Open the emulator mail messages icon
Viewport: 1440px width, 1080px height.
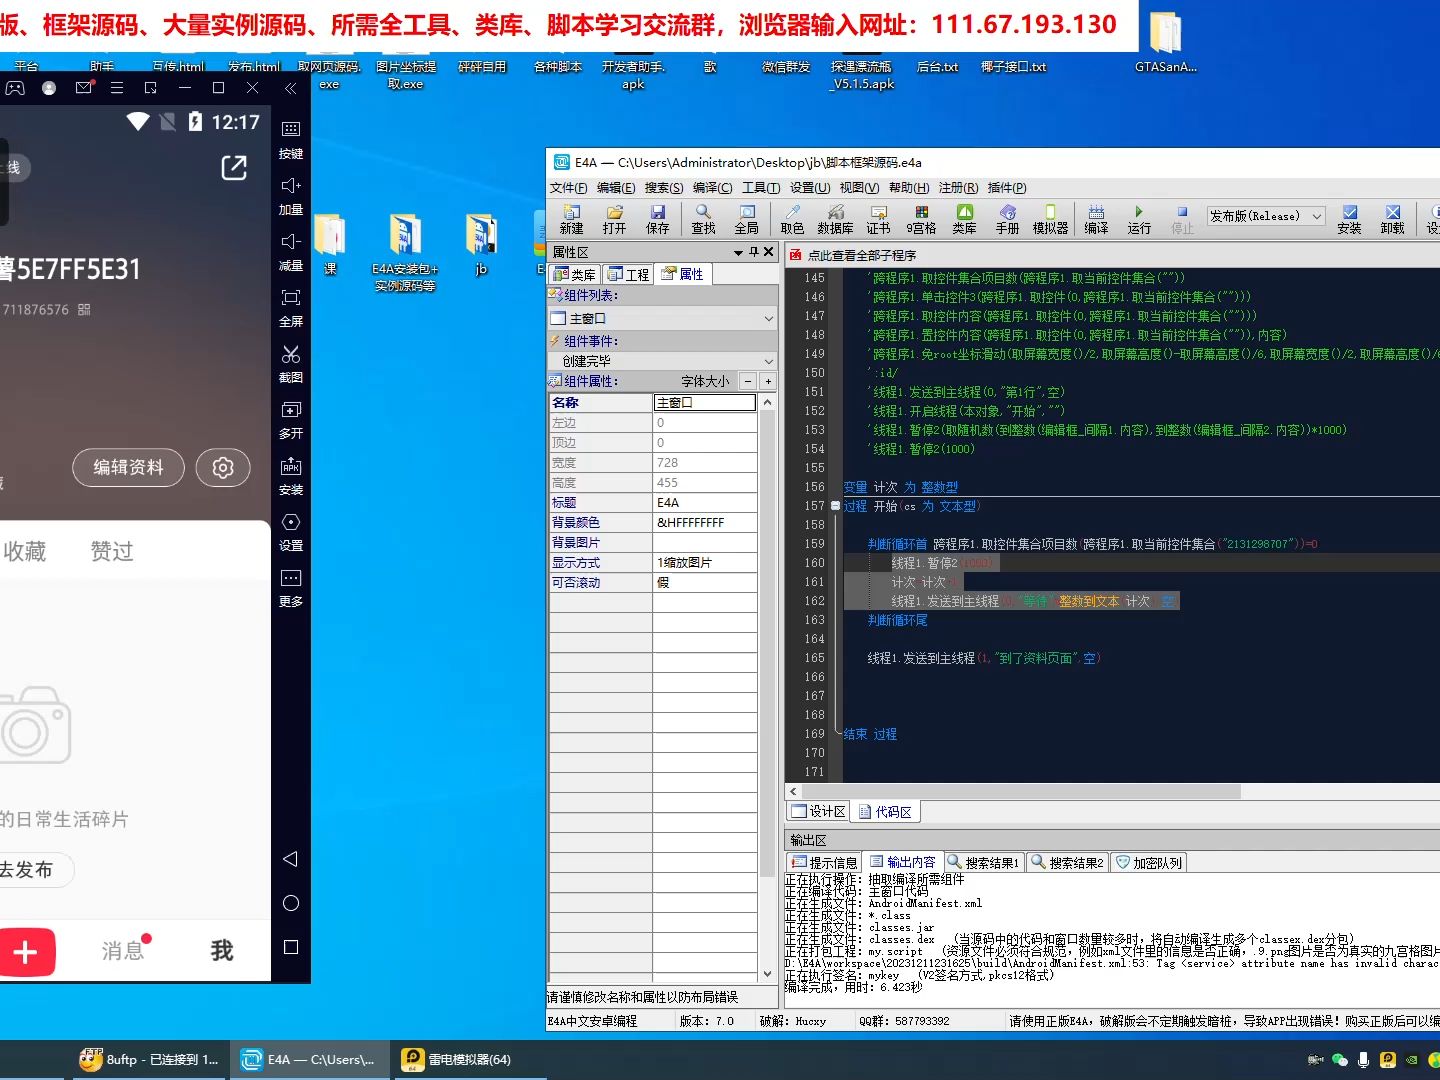pyautogui.click(x=84, y=88)
